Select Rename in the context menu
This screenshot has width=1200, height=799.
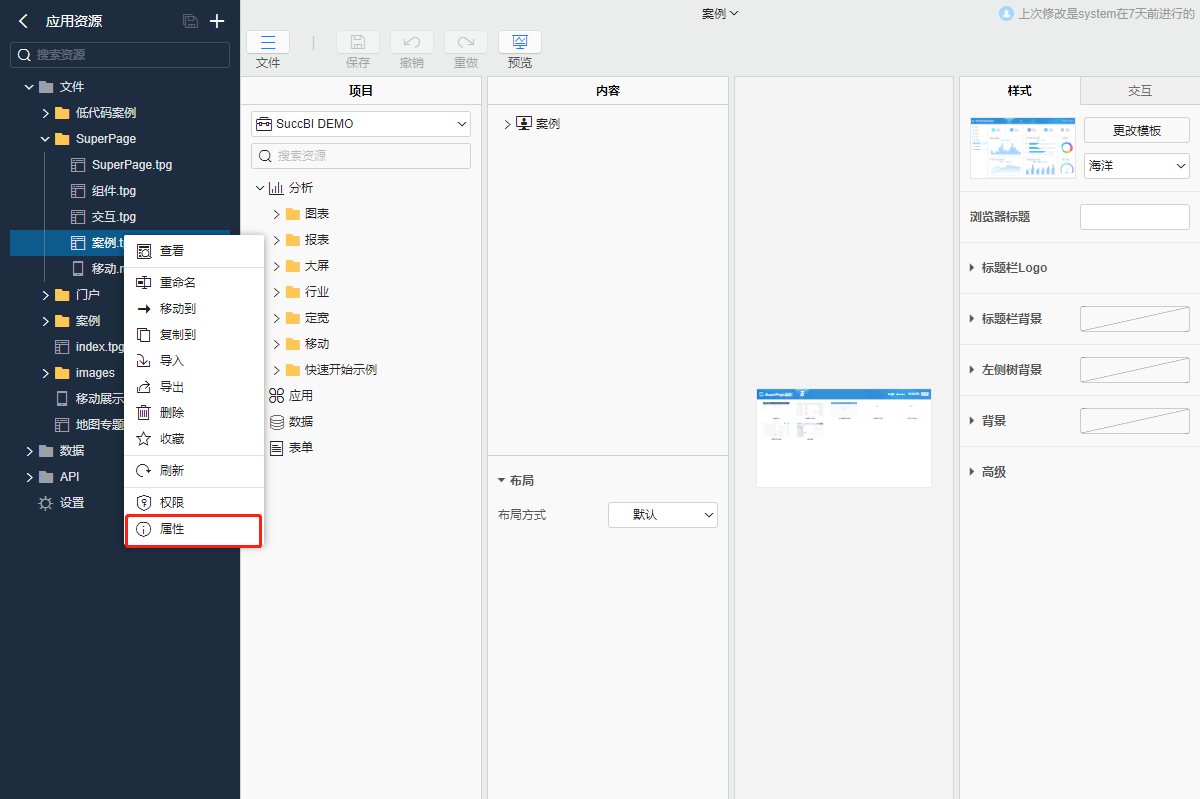pos(177,283)
